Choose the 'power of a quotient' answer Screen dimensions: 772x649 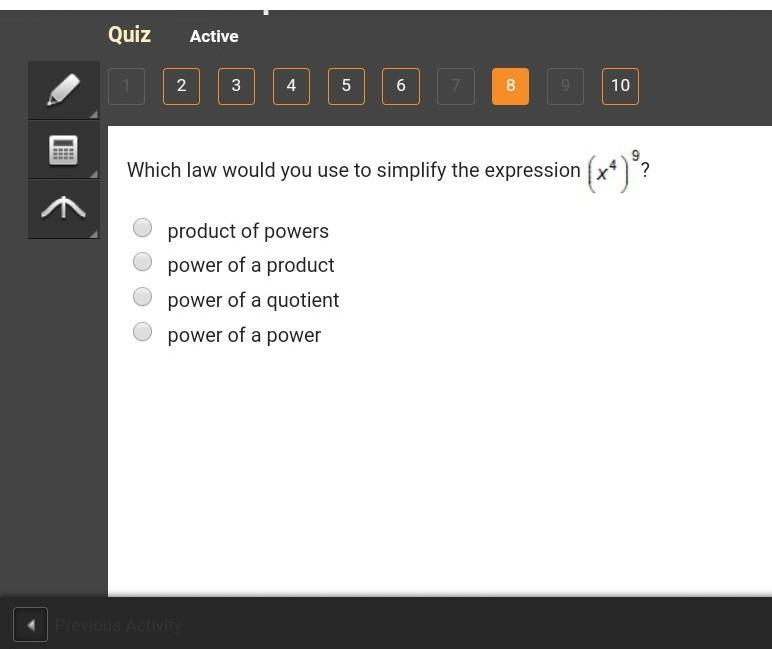click(x=143, y=297)
